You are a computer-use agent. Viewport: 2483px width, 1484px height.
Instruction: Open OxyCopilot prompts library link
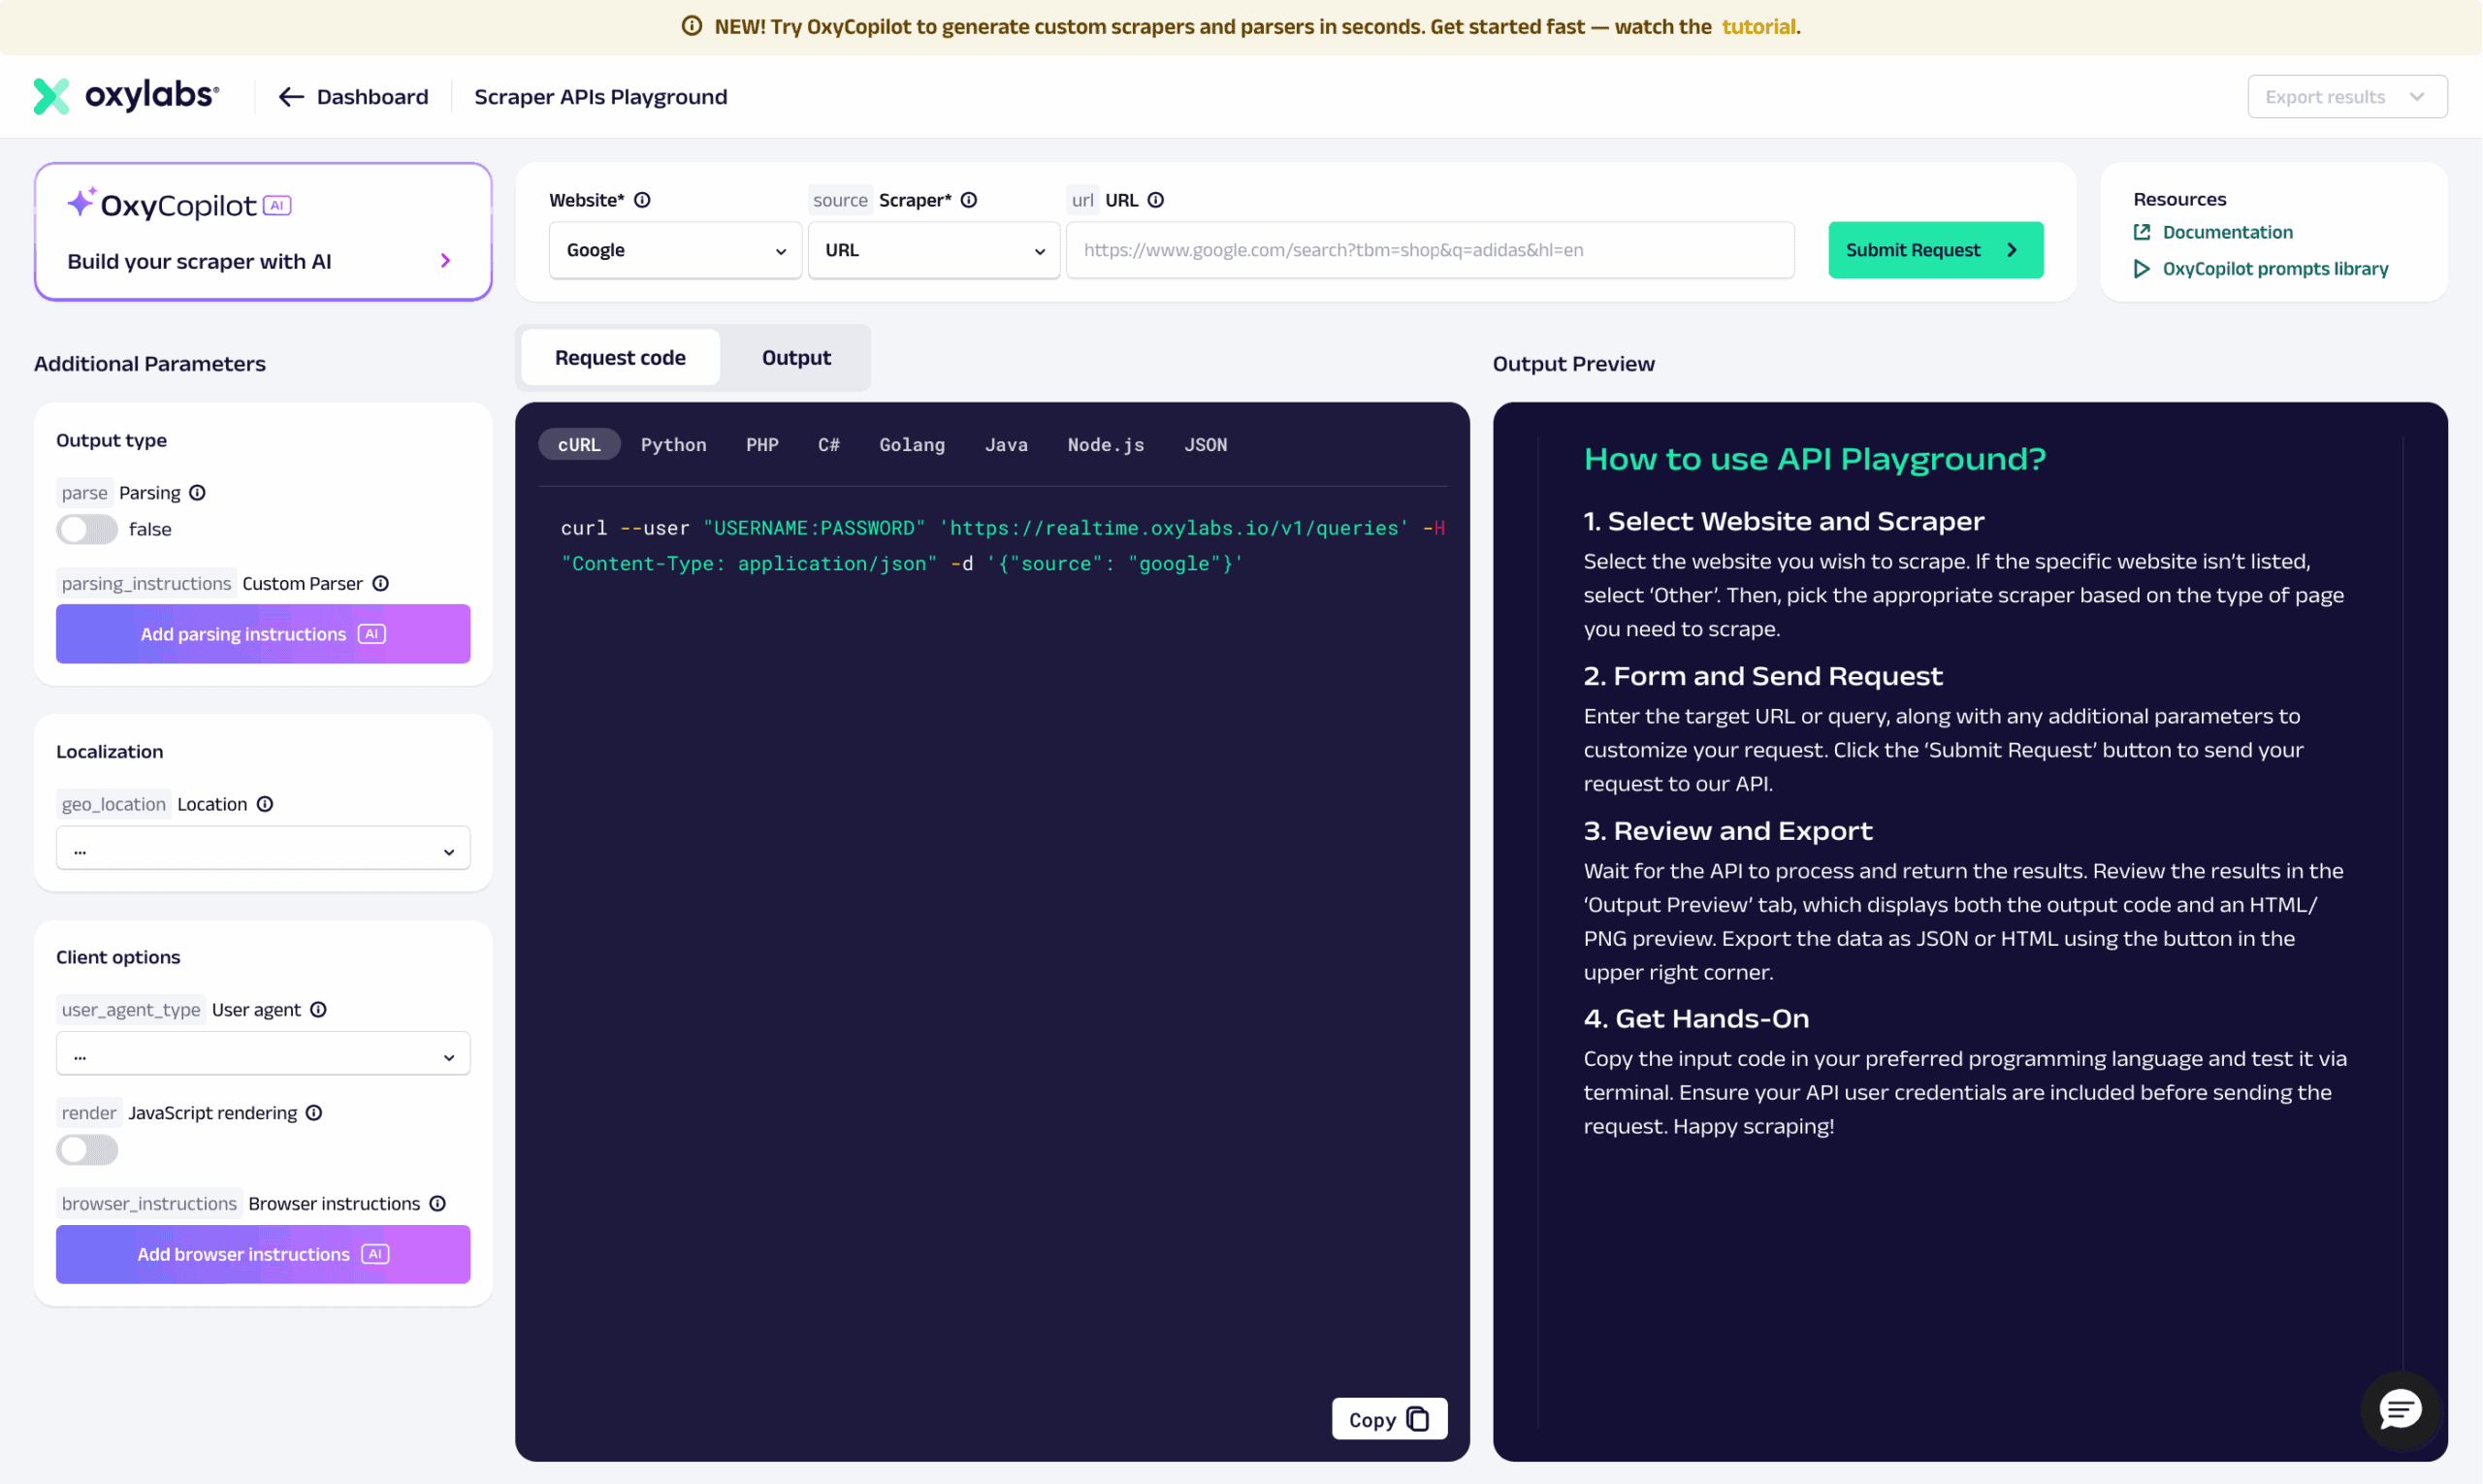pyautogui.click(x=2276, y=269)
